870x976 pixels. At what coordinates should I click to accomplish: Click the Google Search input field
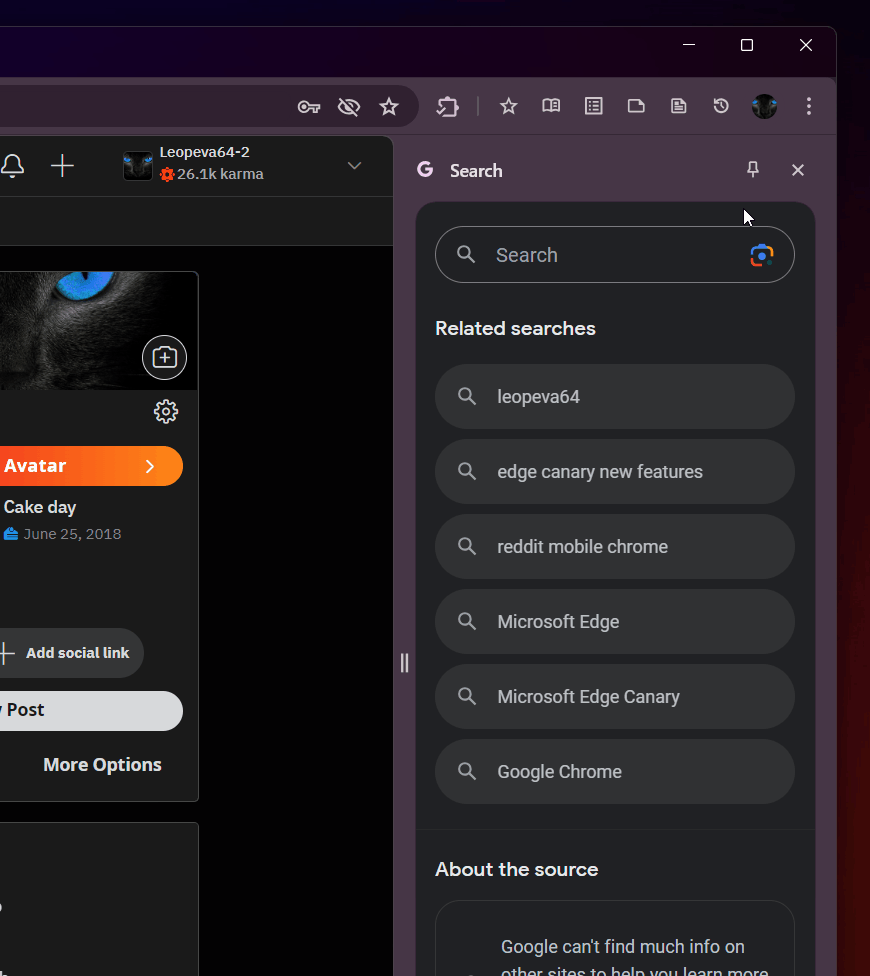(600, 255)
